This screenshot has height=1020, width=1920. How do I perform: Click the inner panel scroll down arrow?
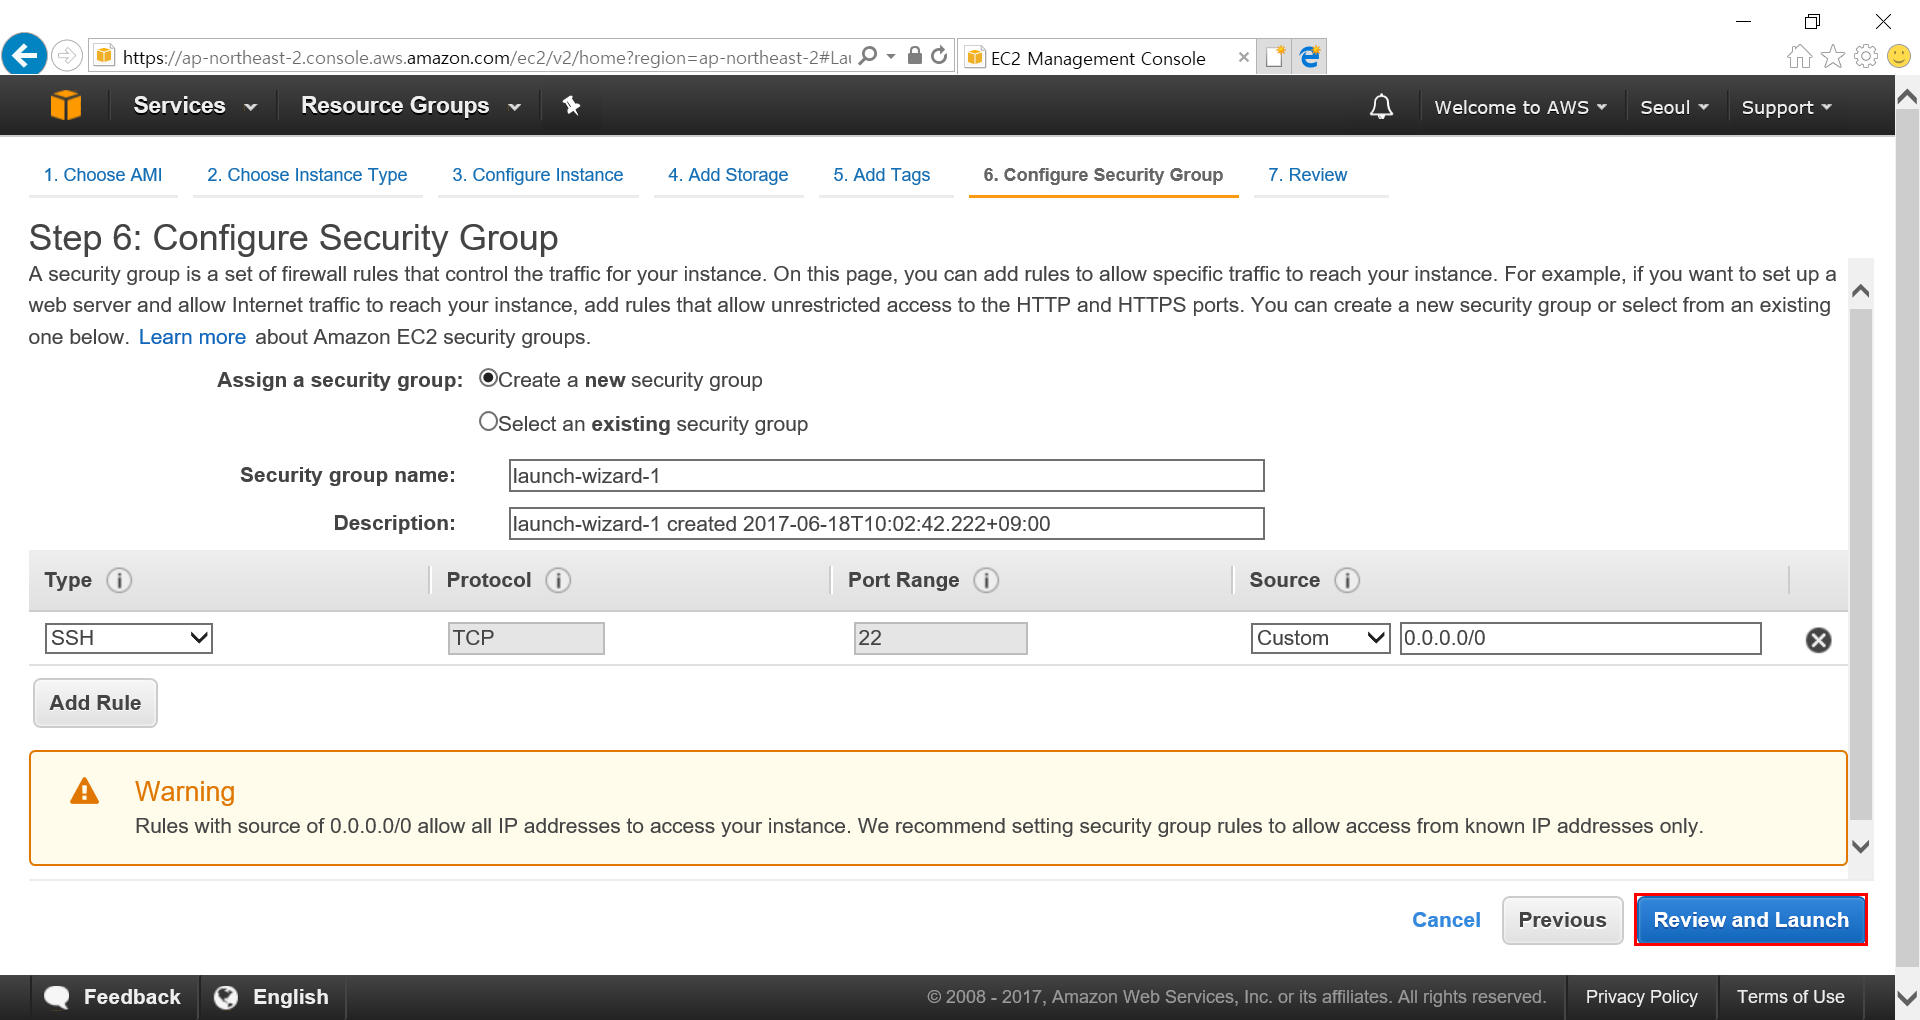[x=1860, y=846]
